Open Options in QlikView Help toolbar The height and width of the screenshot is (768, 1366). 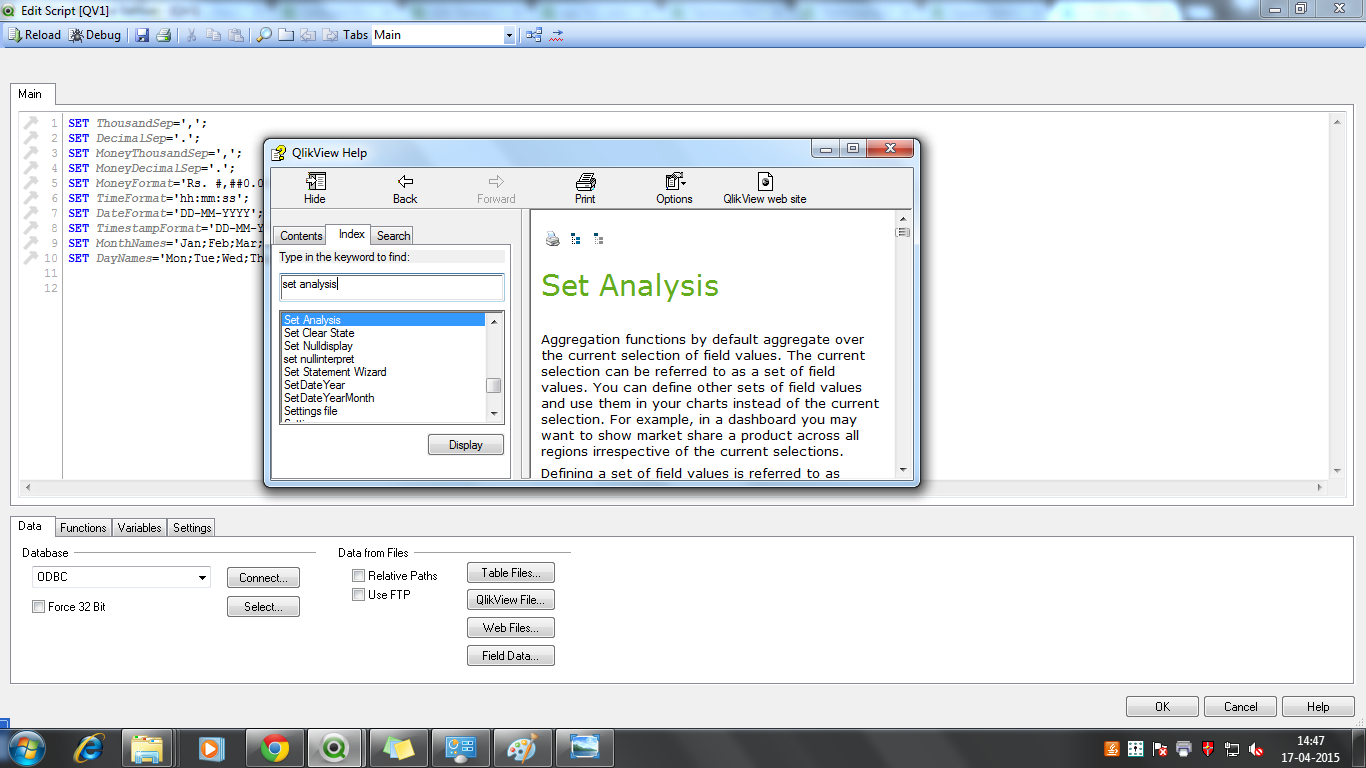point(674,188)
